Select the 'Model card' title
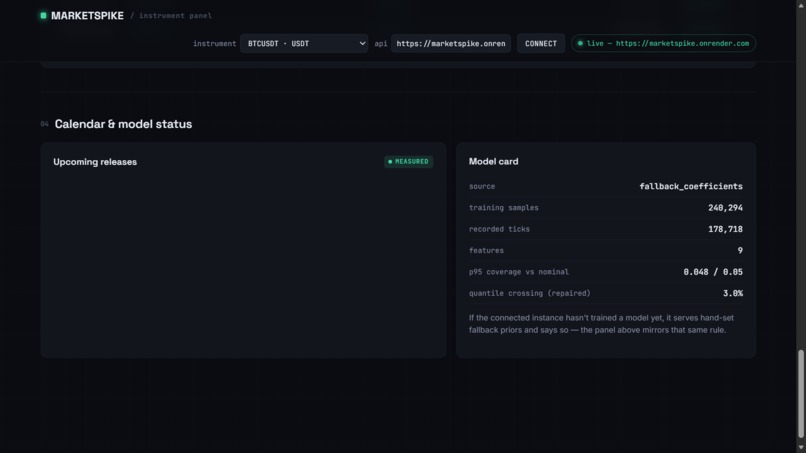 coord(493,161)
